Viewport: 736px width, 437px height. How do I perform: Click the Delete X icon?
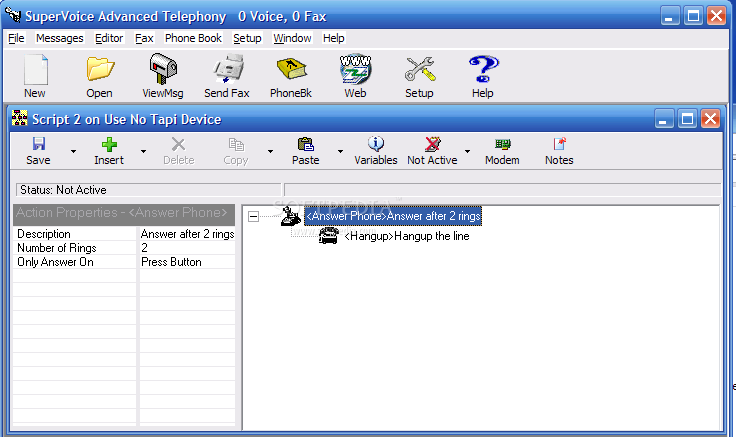178,144
